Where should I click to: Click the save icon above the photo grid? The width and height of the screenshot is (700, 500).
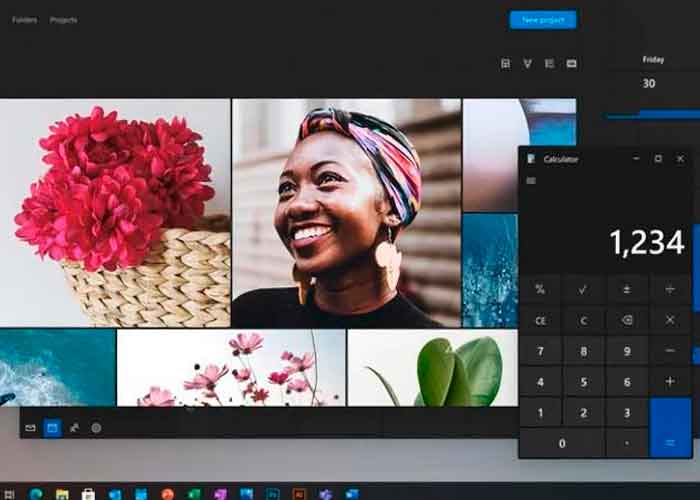point(506,64)
